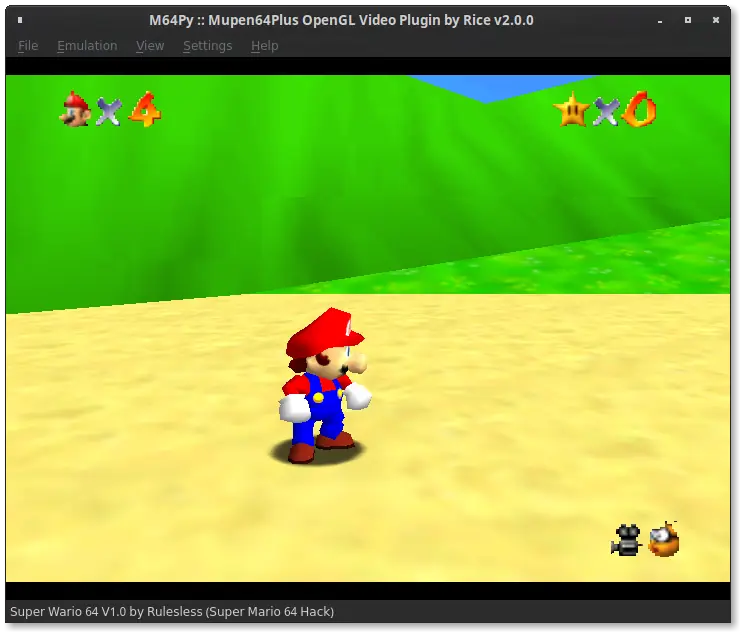The image size is (740, 632).
Task: Minimize the M64Py window
Action: point(660,20)
